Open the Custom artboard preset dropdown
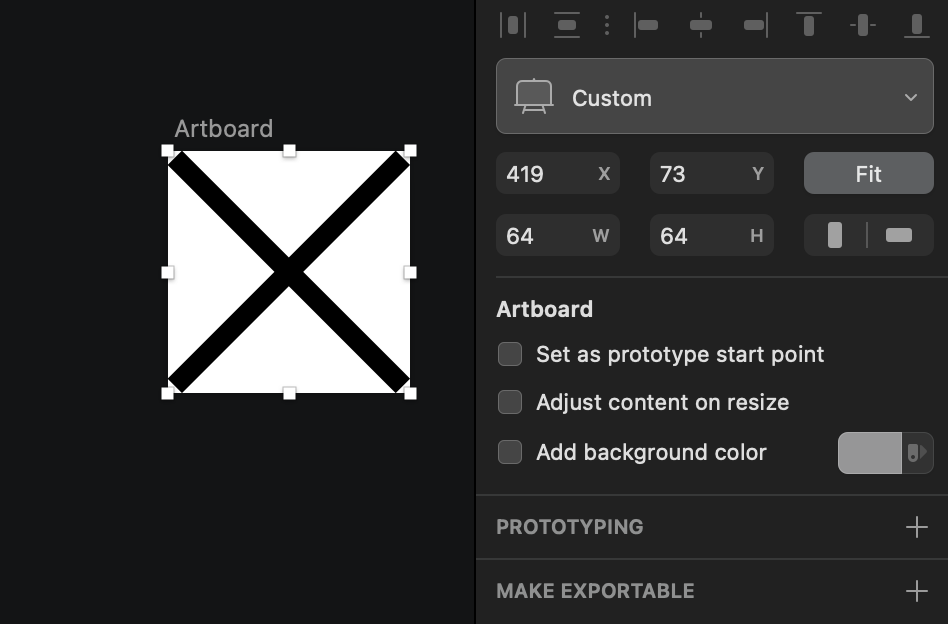Screen dimensions: 948x624 [x=714, y=96]
